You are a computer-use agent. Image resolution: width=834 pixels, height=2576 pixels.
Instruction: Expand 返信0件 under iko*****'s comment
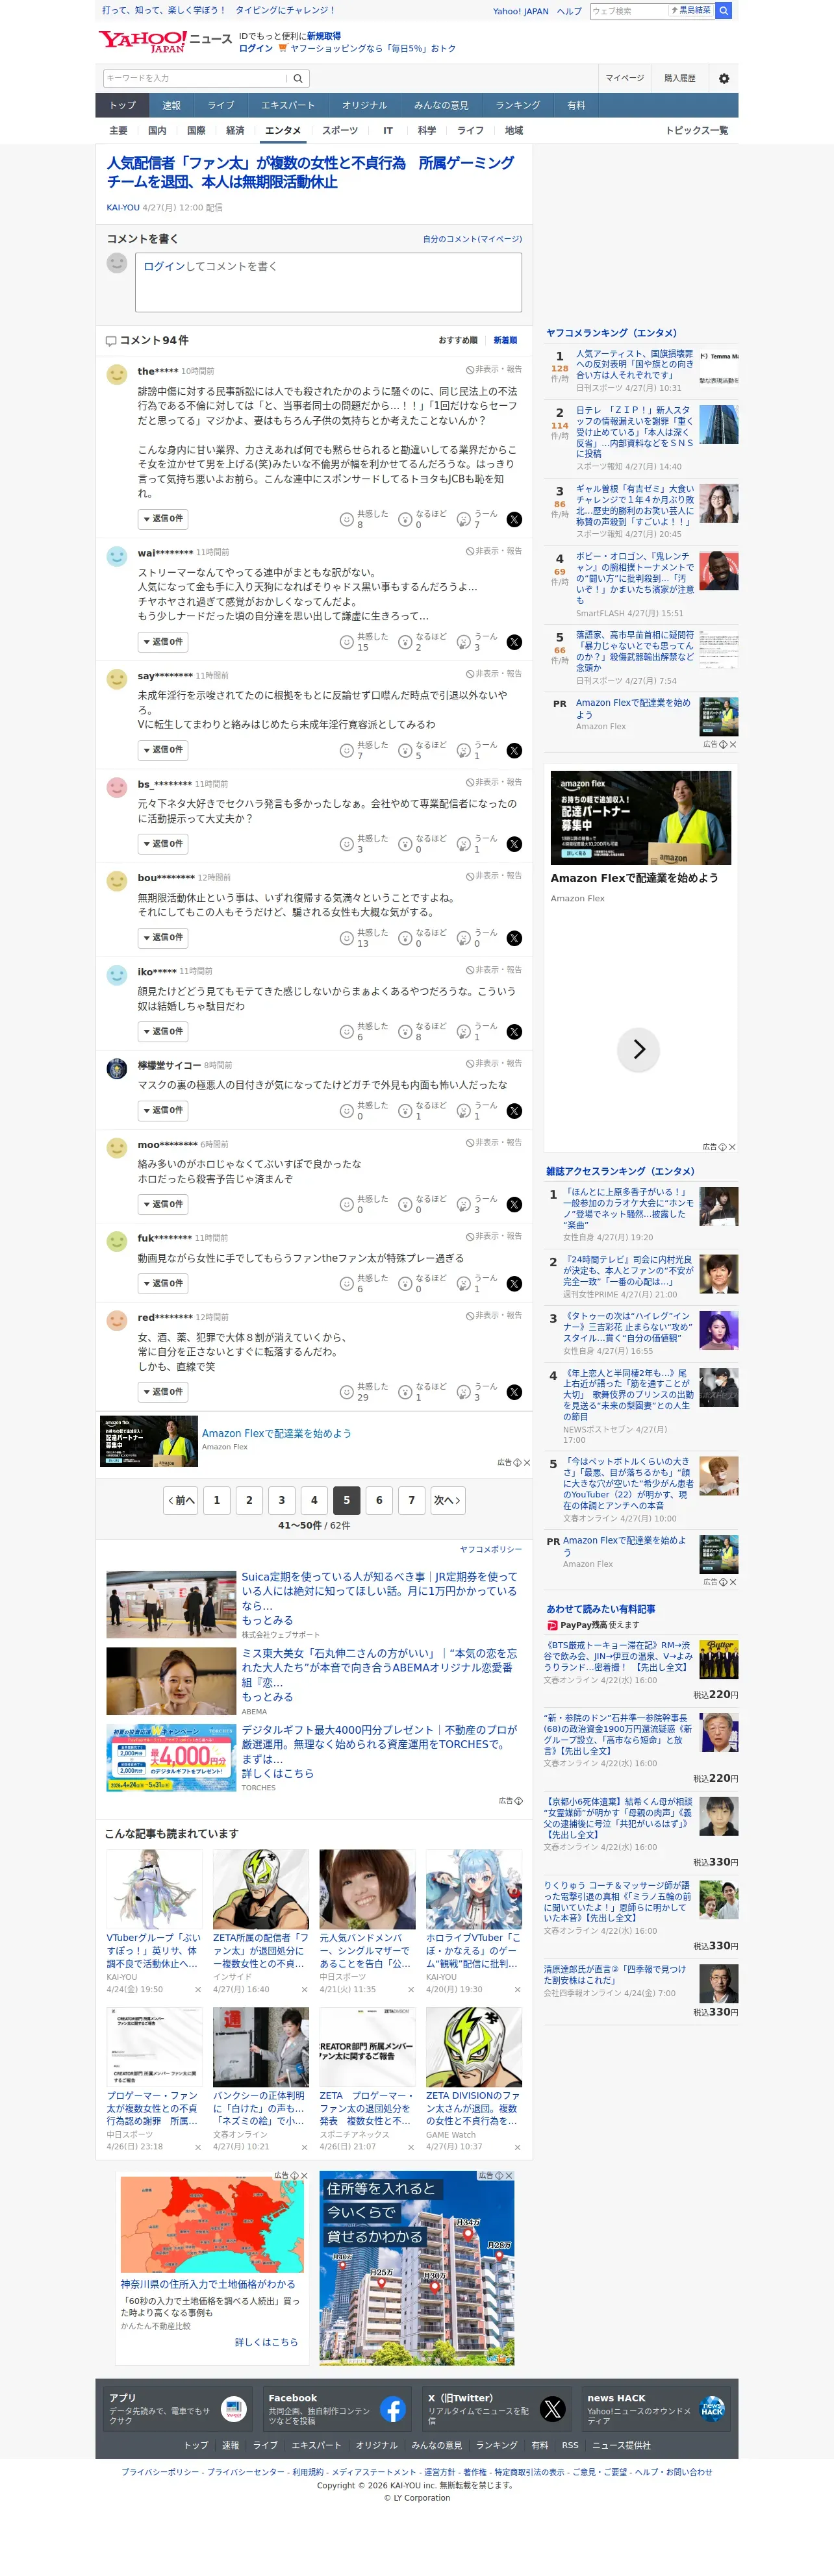[163, 1032]
